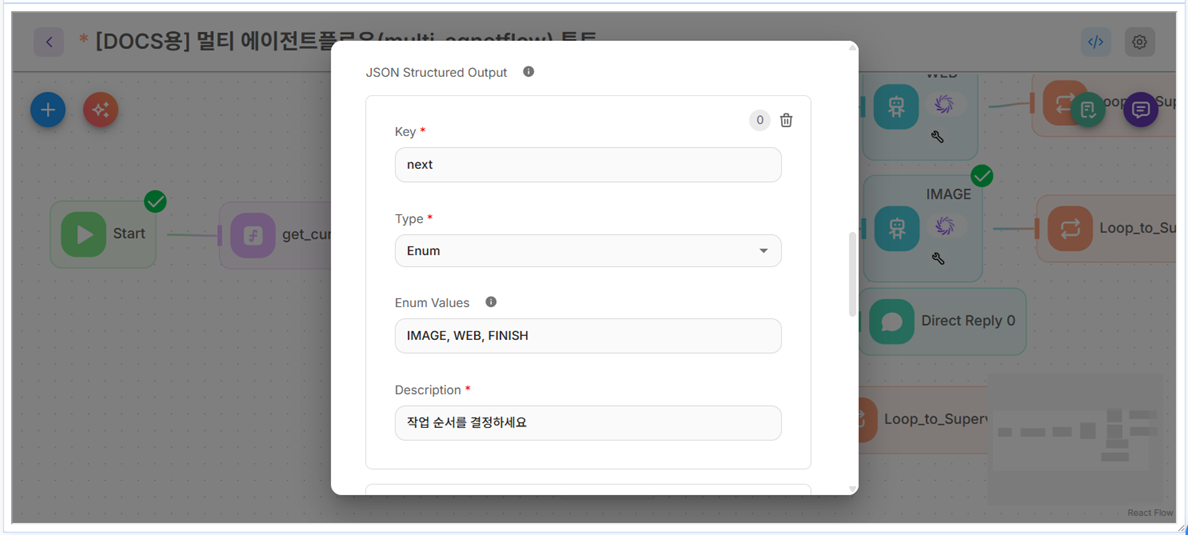
Task: Focus the Key field containing next
Action: tap(588, 164)
